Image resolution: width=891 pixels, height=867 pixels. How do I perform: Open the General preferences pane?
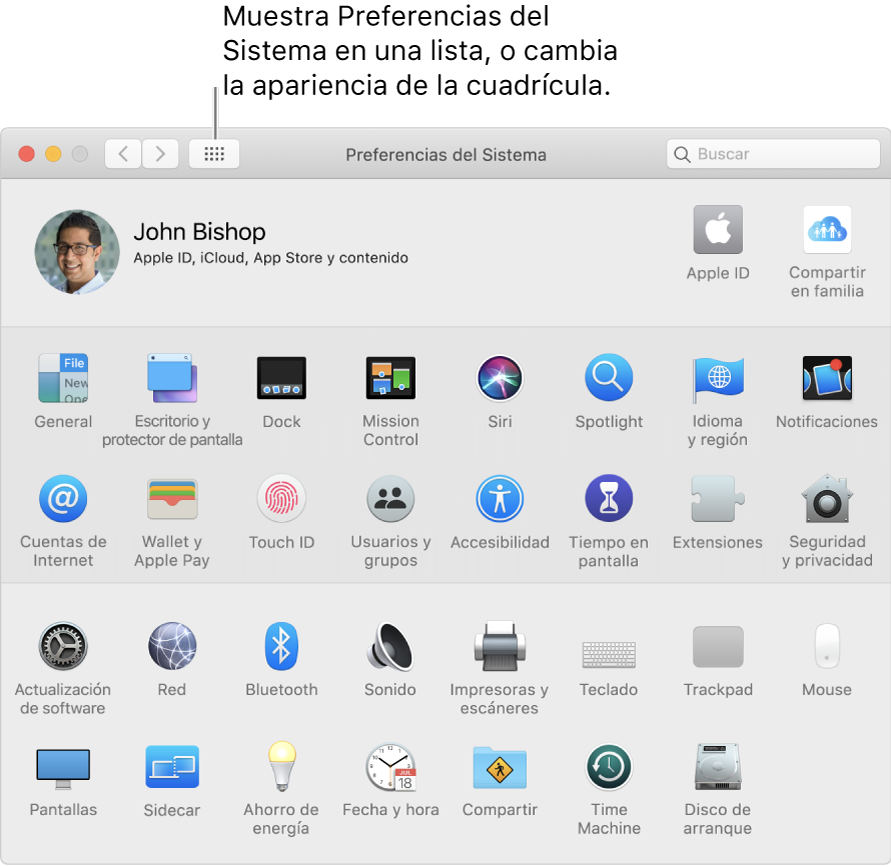(x=63, y=378)
